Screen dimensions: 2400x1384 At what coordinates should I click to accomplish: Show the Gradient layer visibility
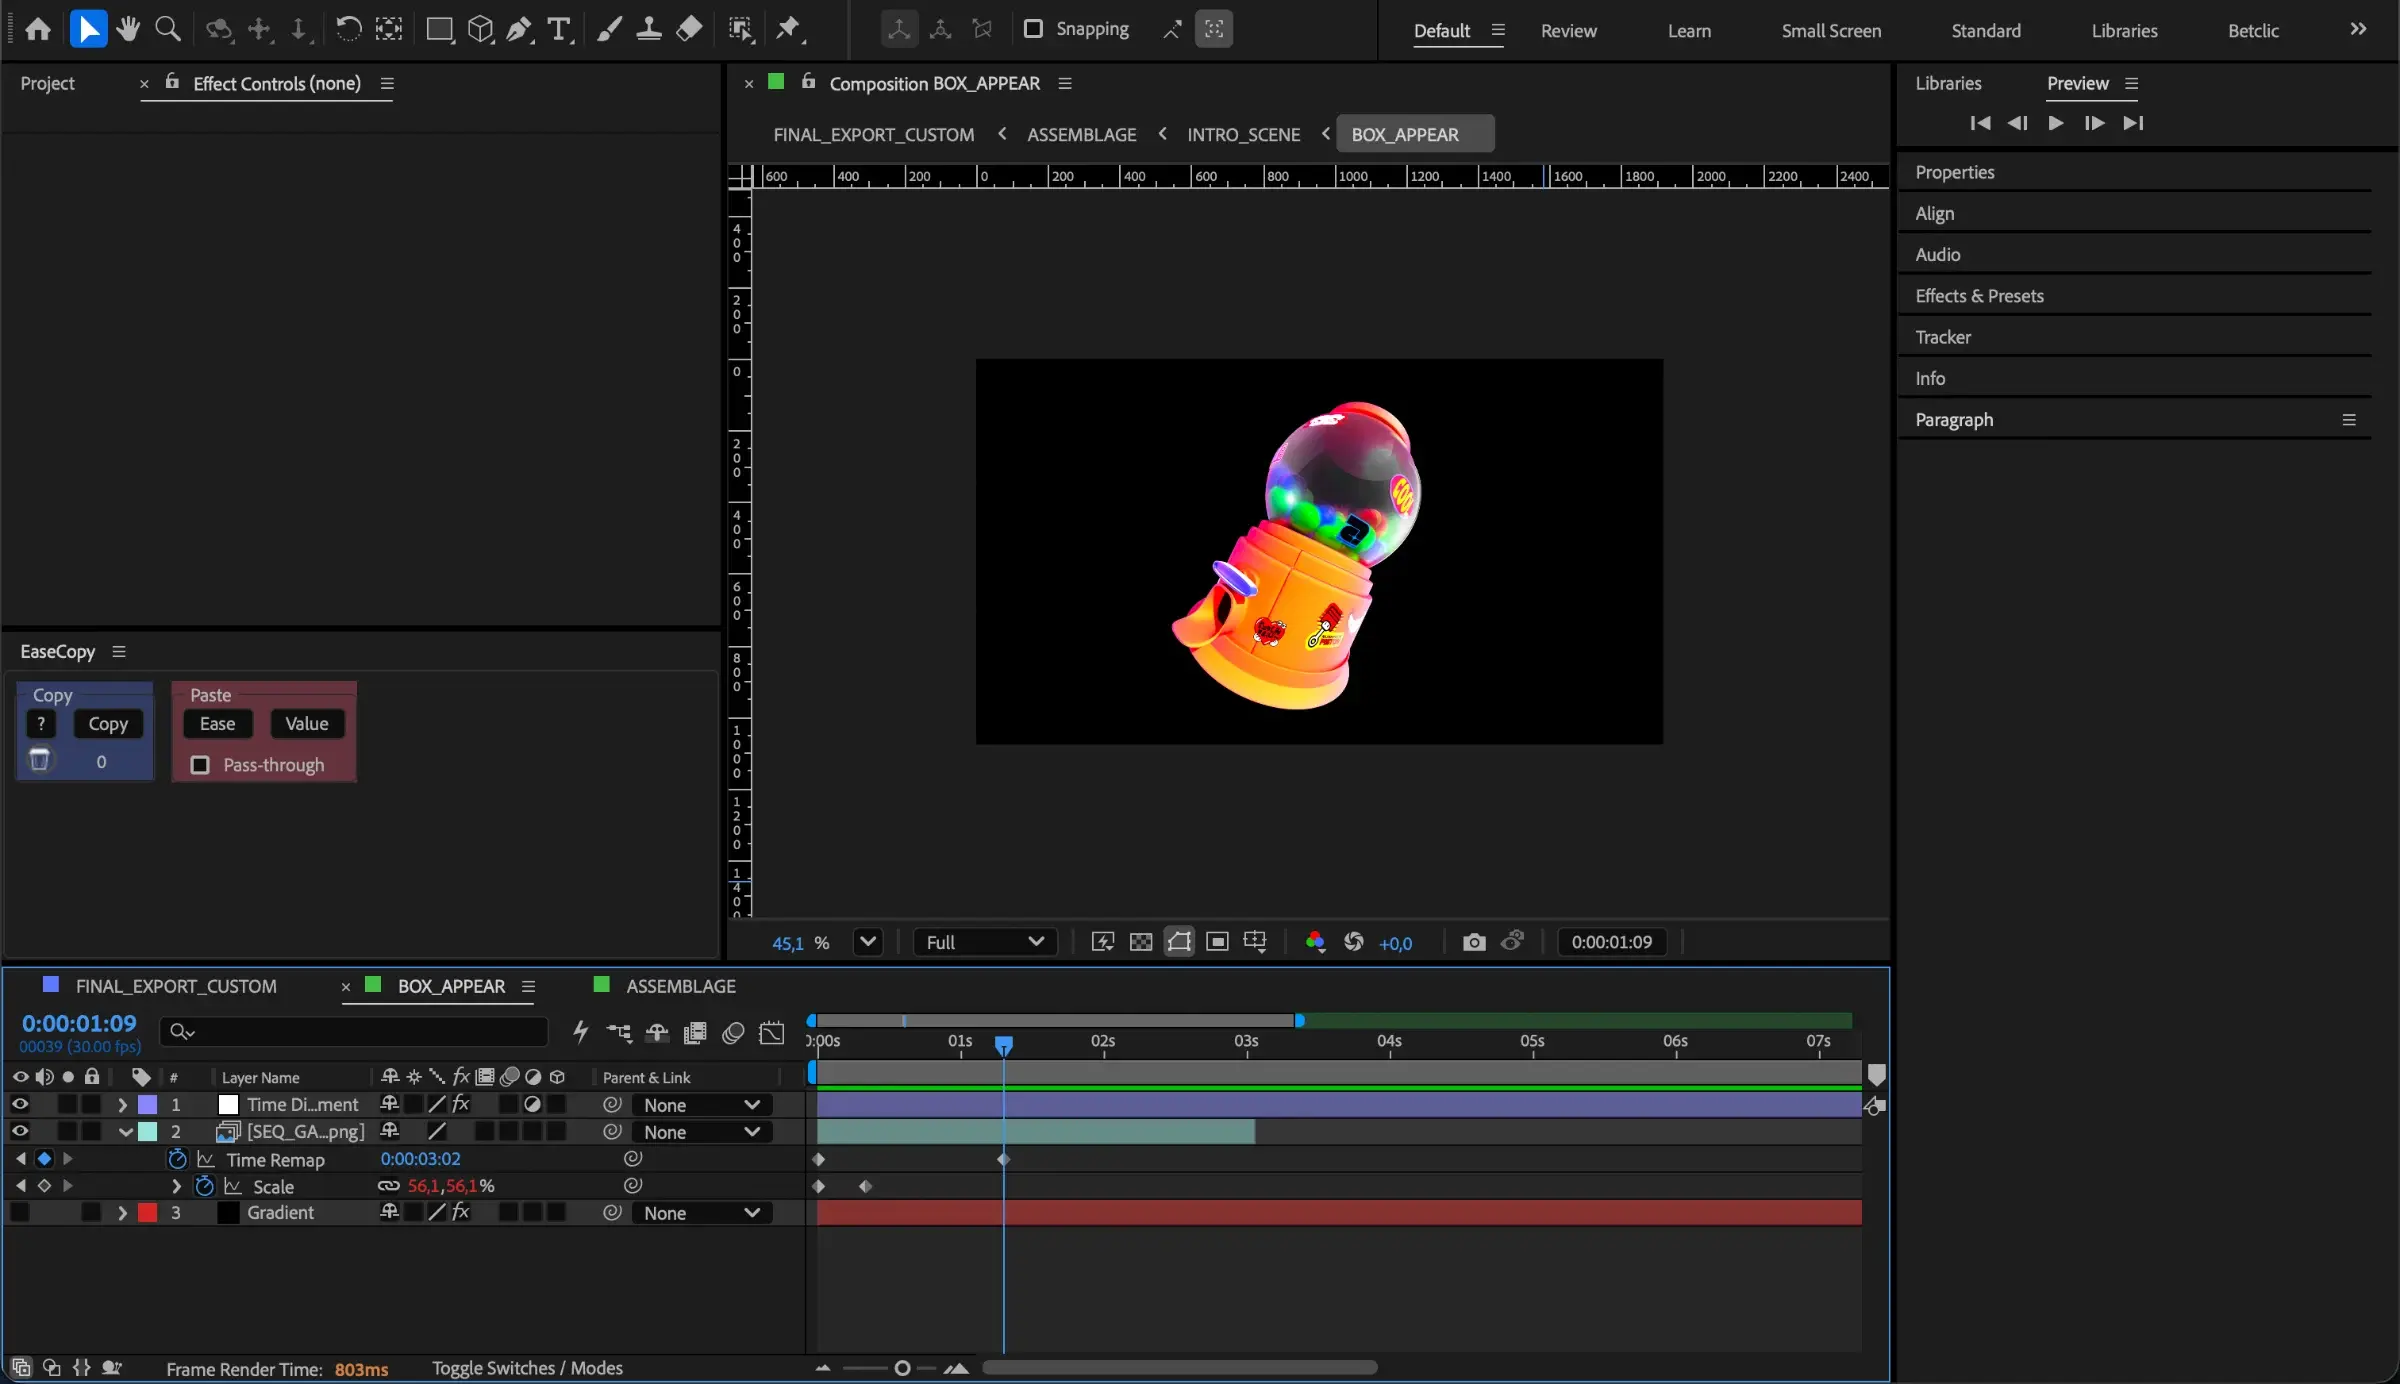coord(20,1212)
